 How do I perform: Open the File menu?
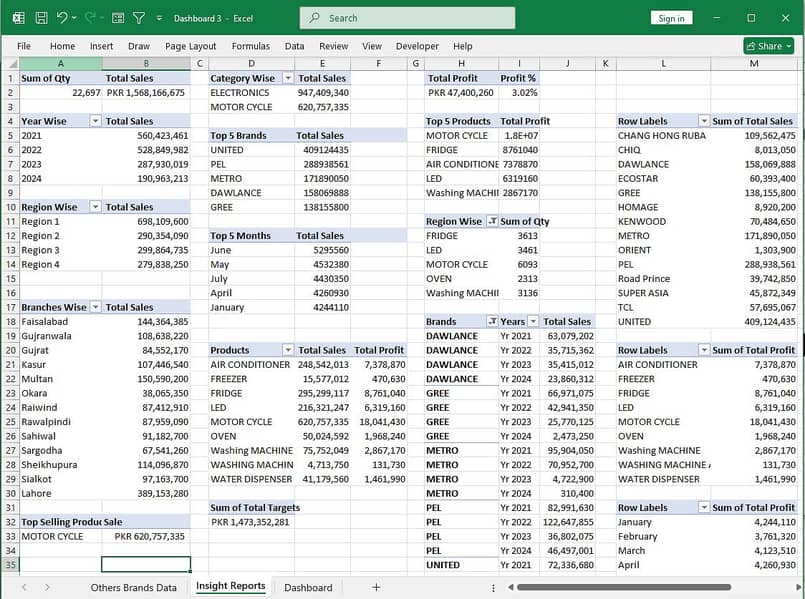(x=24, y=46)
